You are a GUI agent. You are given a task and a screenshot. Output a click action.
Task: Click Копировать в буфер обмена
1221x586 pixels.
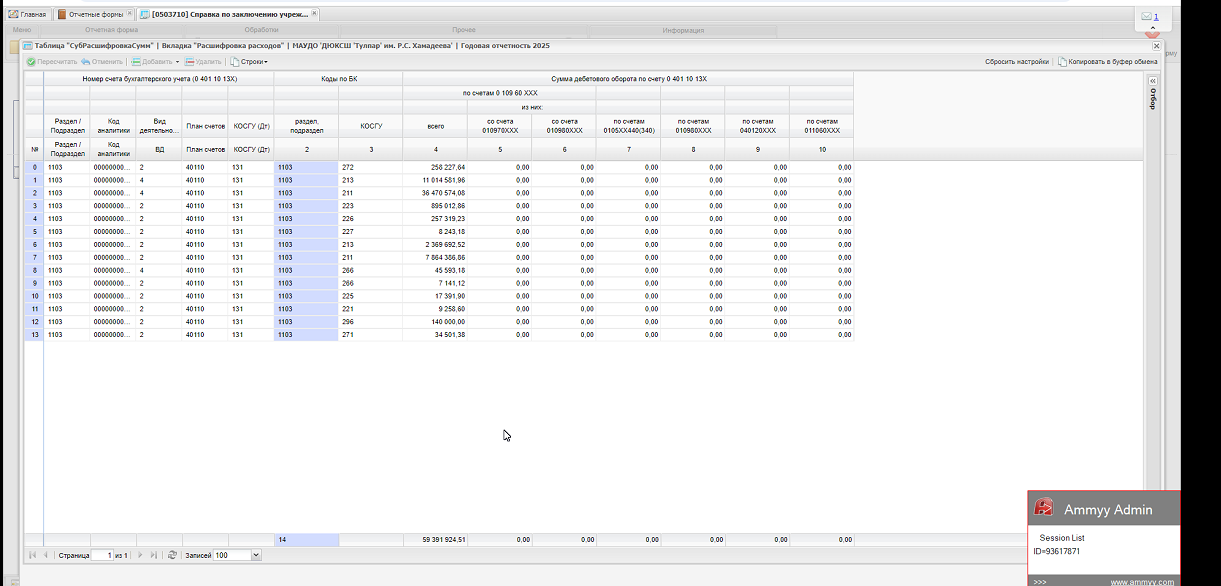click(x=1107, y=62)
